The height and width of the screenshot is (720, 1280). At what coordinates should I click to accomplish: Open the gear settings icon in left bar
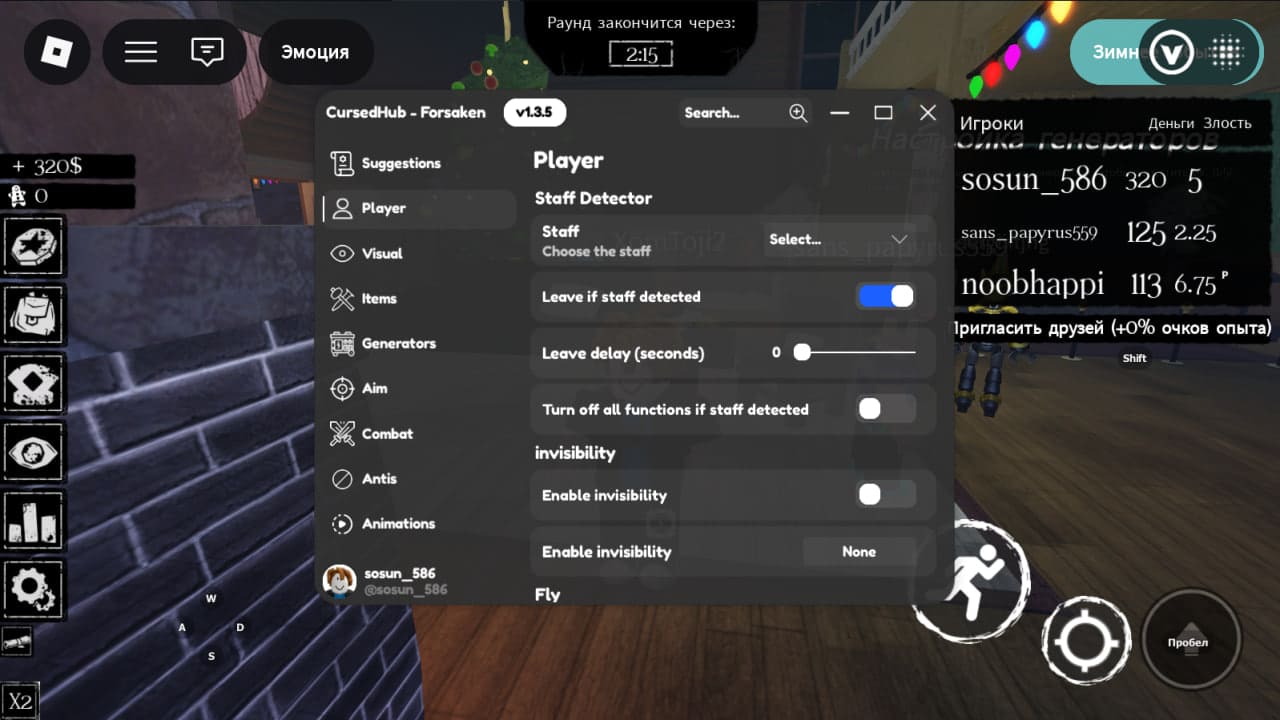(35, 590)
